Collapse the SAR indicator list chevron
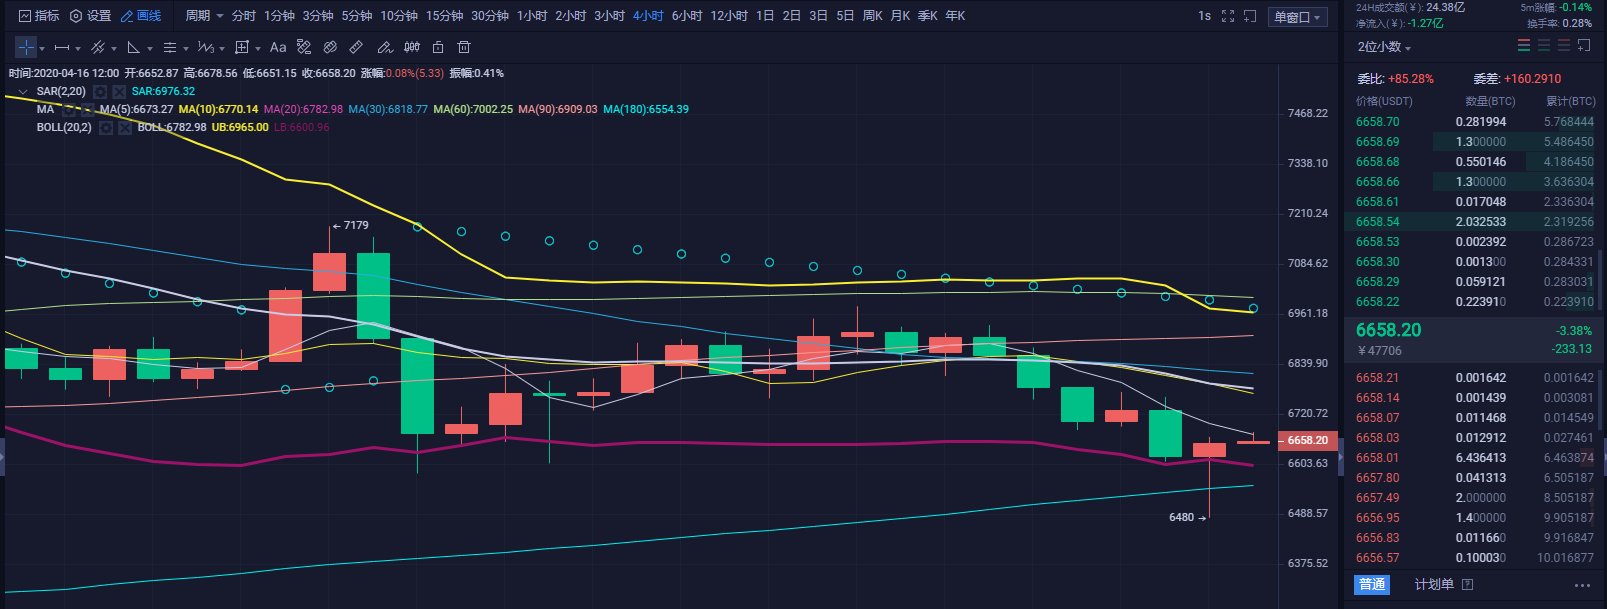Image resolution: width=1607 pixels, height=609 pixels. coord(22,91)
